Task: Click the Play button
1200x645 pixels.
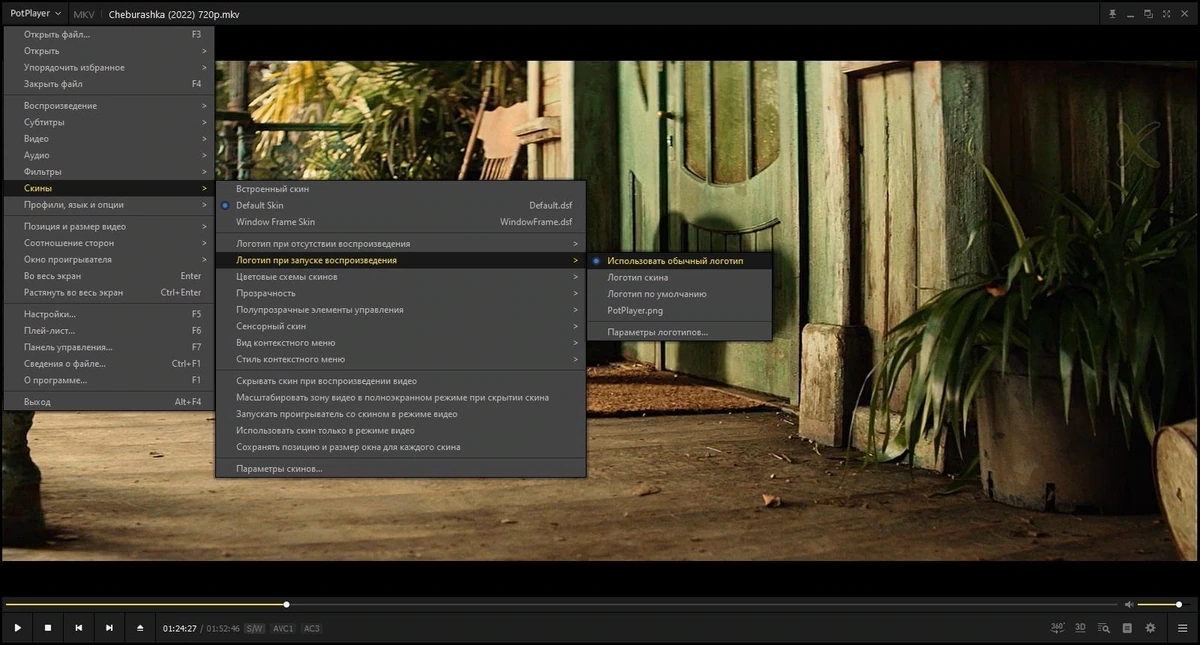Action: pyautogui.click(x=17, y=628)
